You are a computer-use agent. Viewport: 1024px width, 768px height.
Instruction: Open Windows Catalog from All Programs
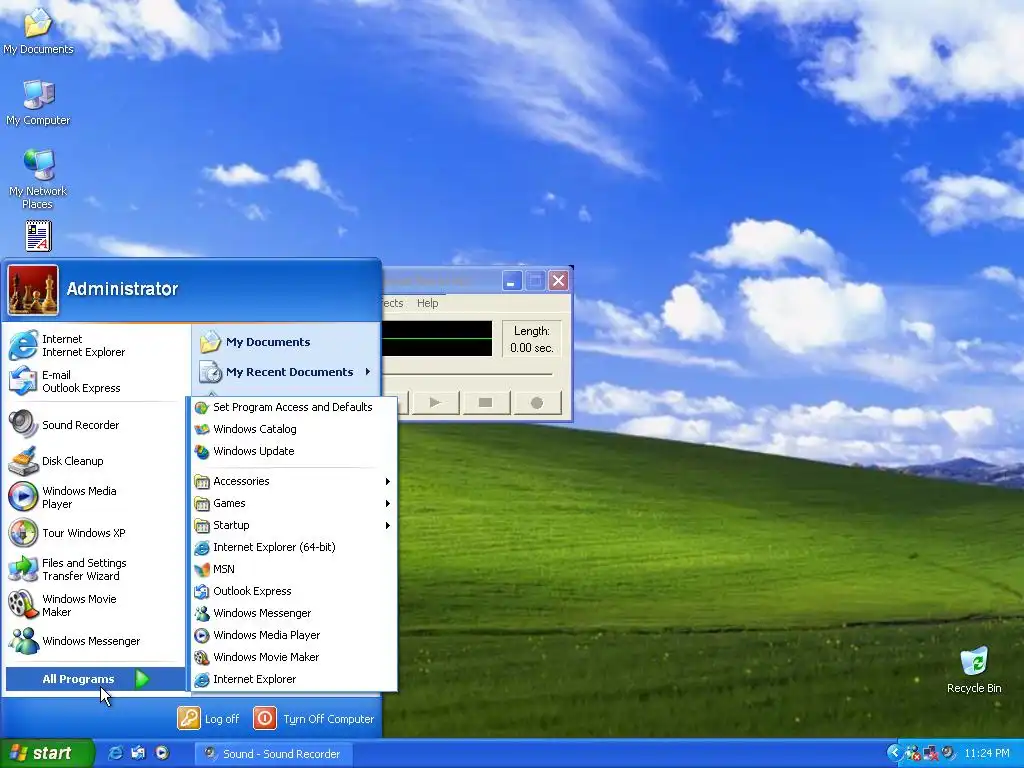point(293,429)
